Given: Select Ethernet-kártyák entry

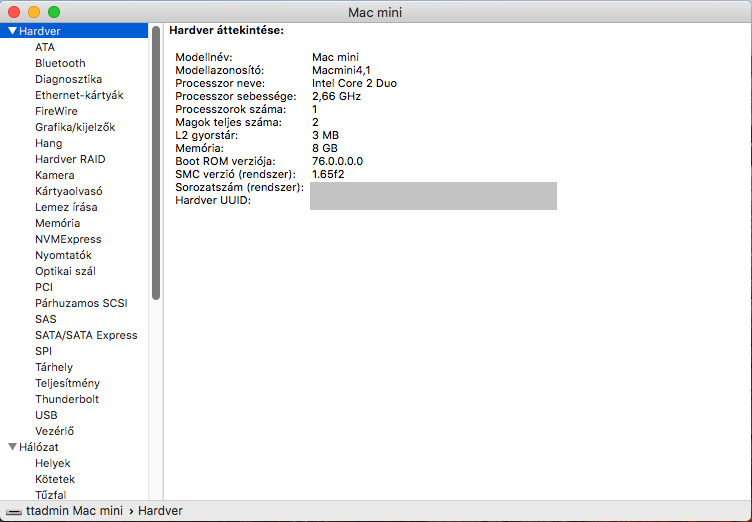Looking at the screenshot, I should coord(79,95).
